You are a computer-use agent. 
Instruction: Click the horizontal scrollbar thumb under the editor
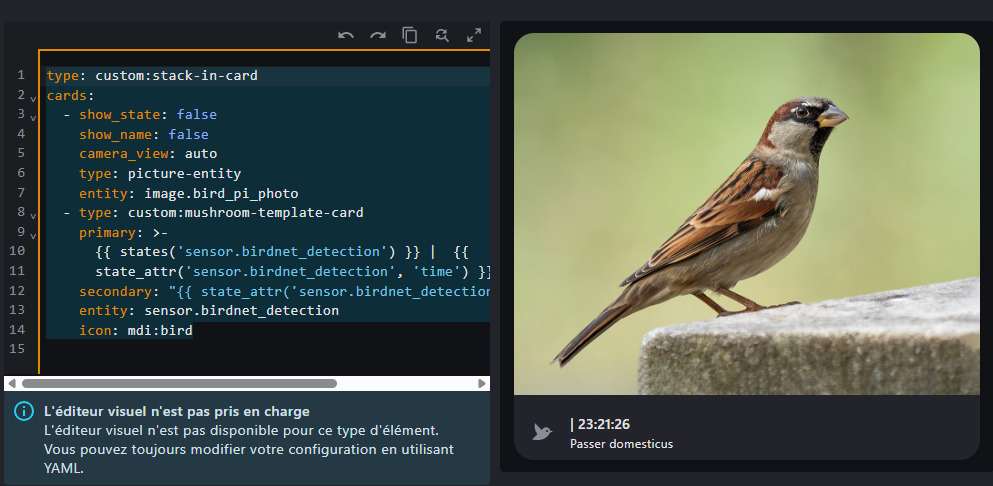click(x=178, y=383)
